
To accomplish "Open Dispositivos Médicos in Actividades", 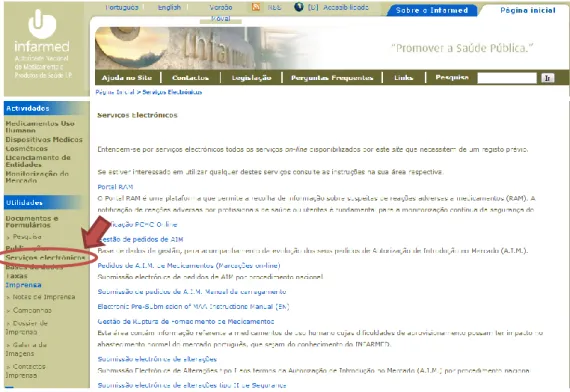I will pyautogui.click(x=44, y=140).
